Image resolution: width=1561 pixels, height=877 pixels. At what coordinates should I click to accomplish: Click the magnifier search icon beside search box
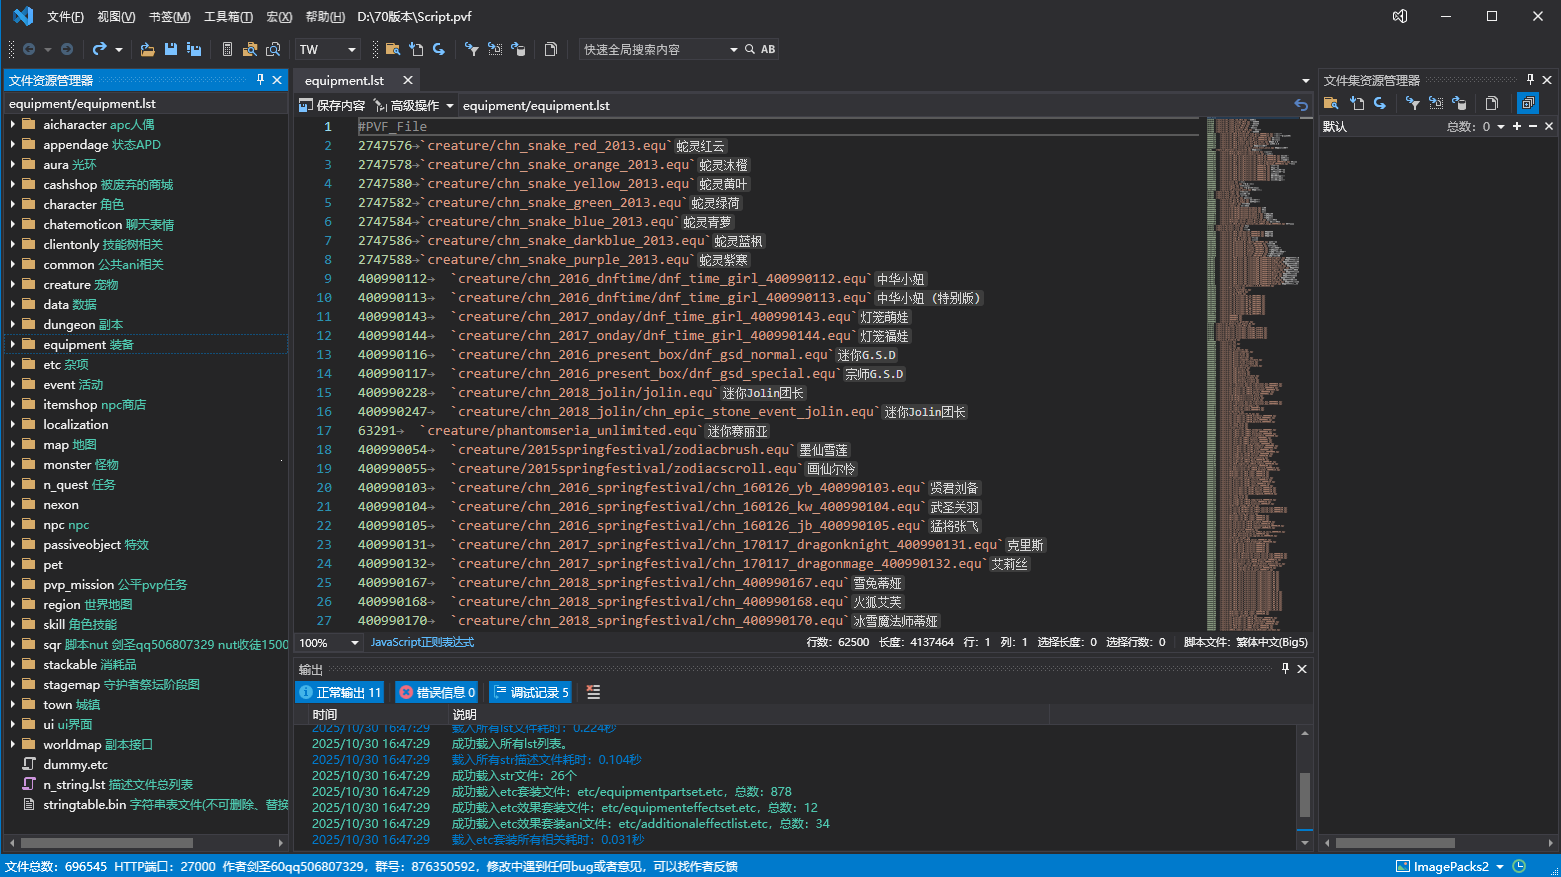(750, 49)
